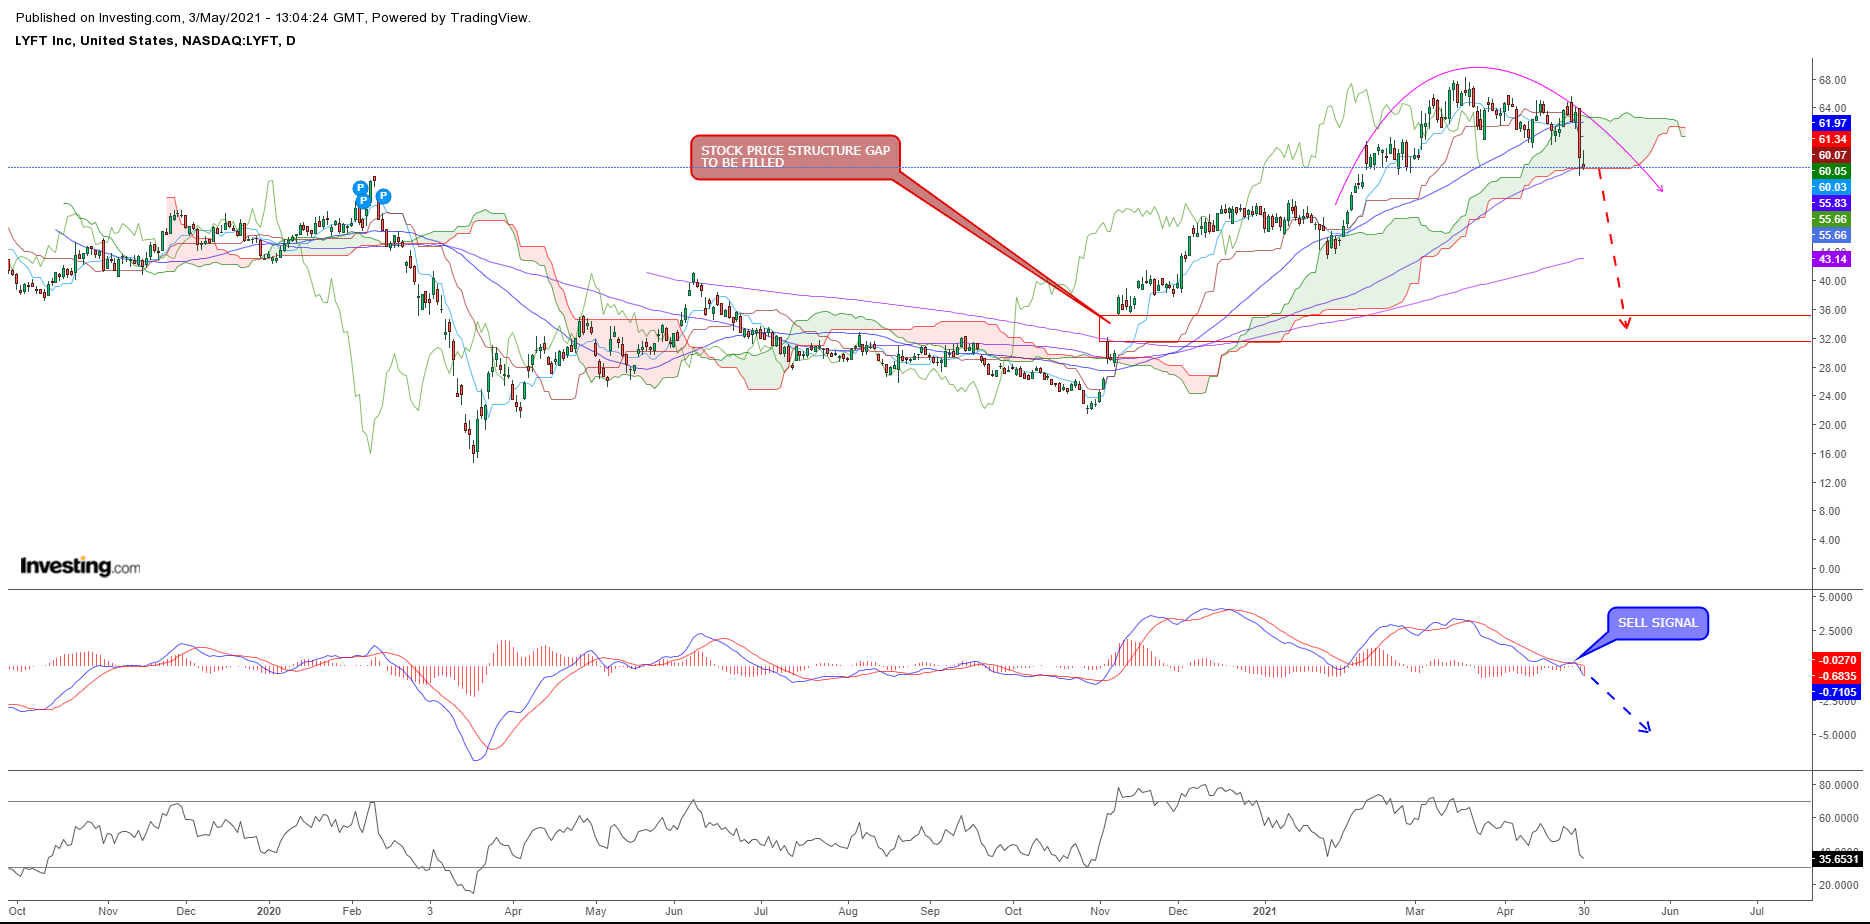
Task: Click the 24.00 price axis label
Action: click(1832, 397)
